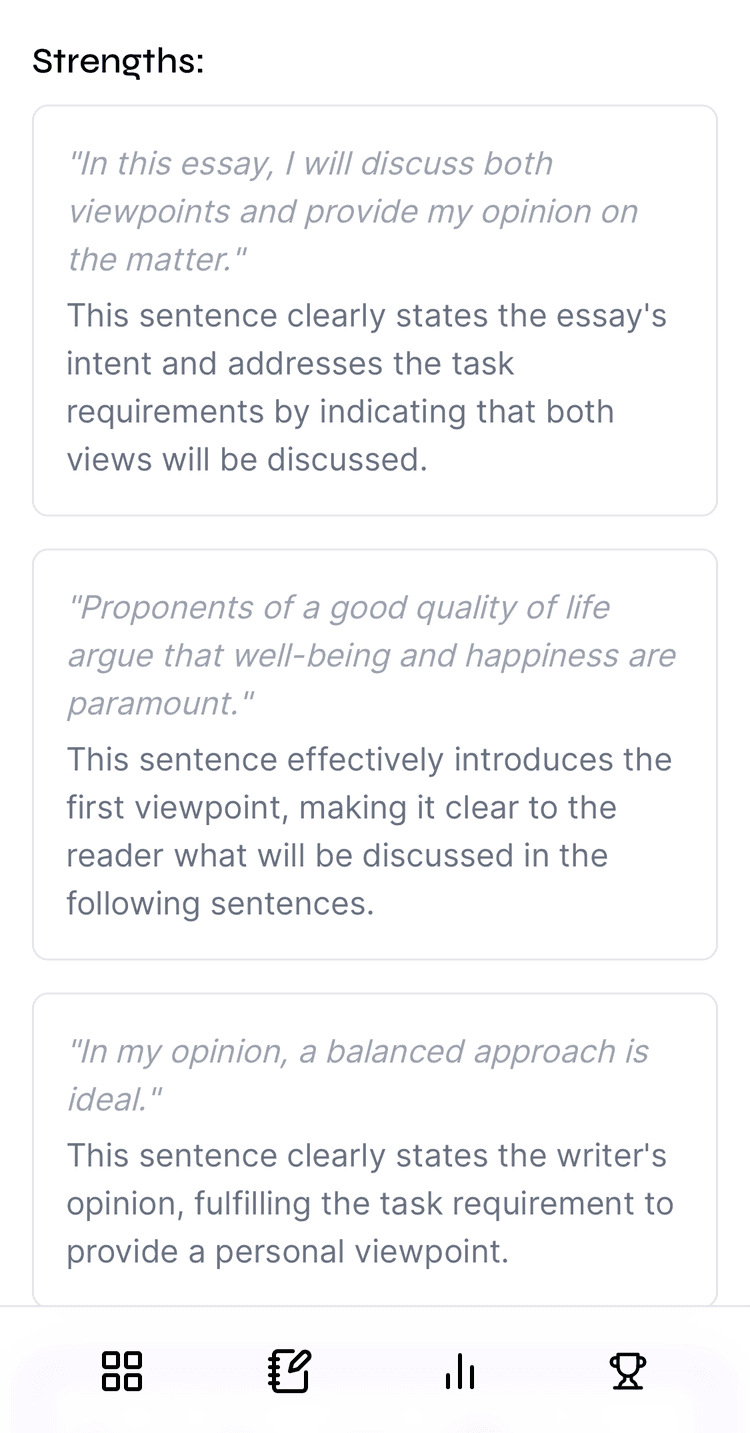Click the "following sentences." line

click(x=220, y=904)
